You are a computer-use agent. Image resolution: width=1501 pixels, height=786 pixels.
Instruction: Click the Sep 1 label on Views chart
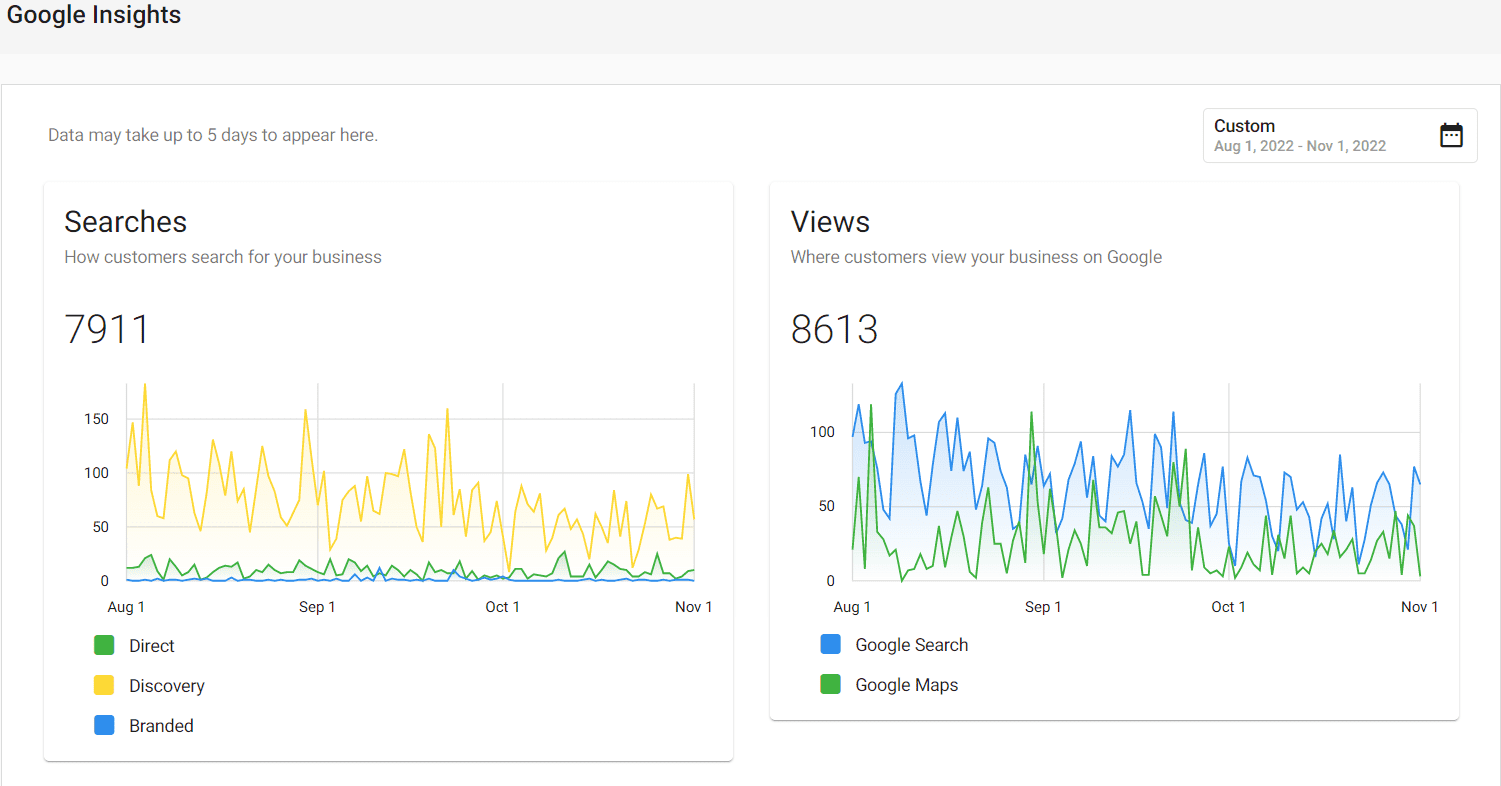[x=1043, y=607]
